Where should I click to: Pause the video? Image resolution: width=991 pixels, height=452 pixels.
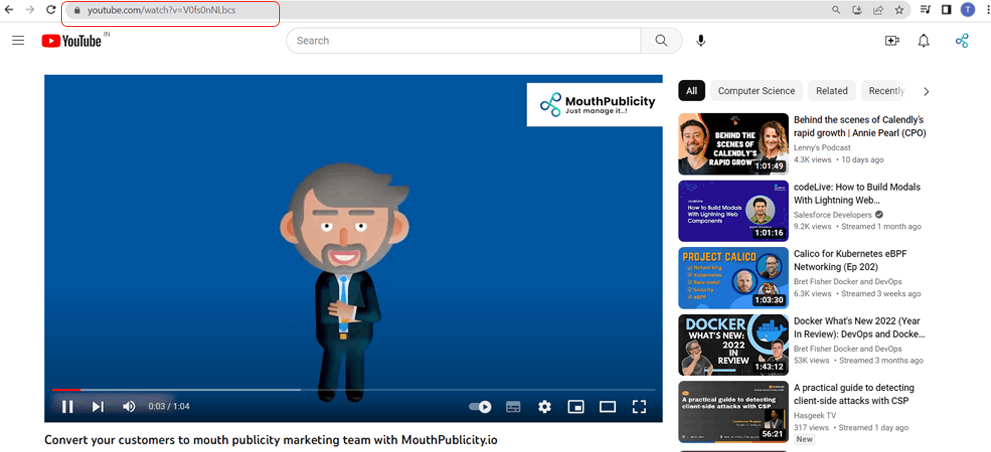tap(67, 406)
